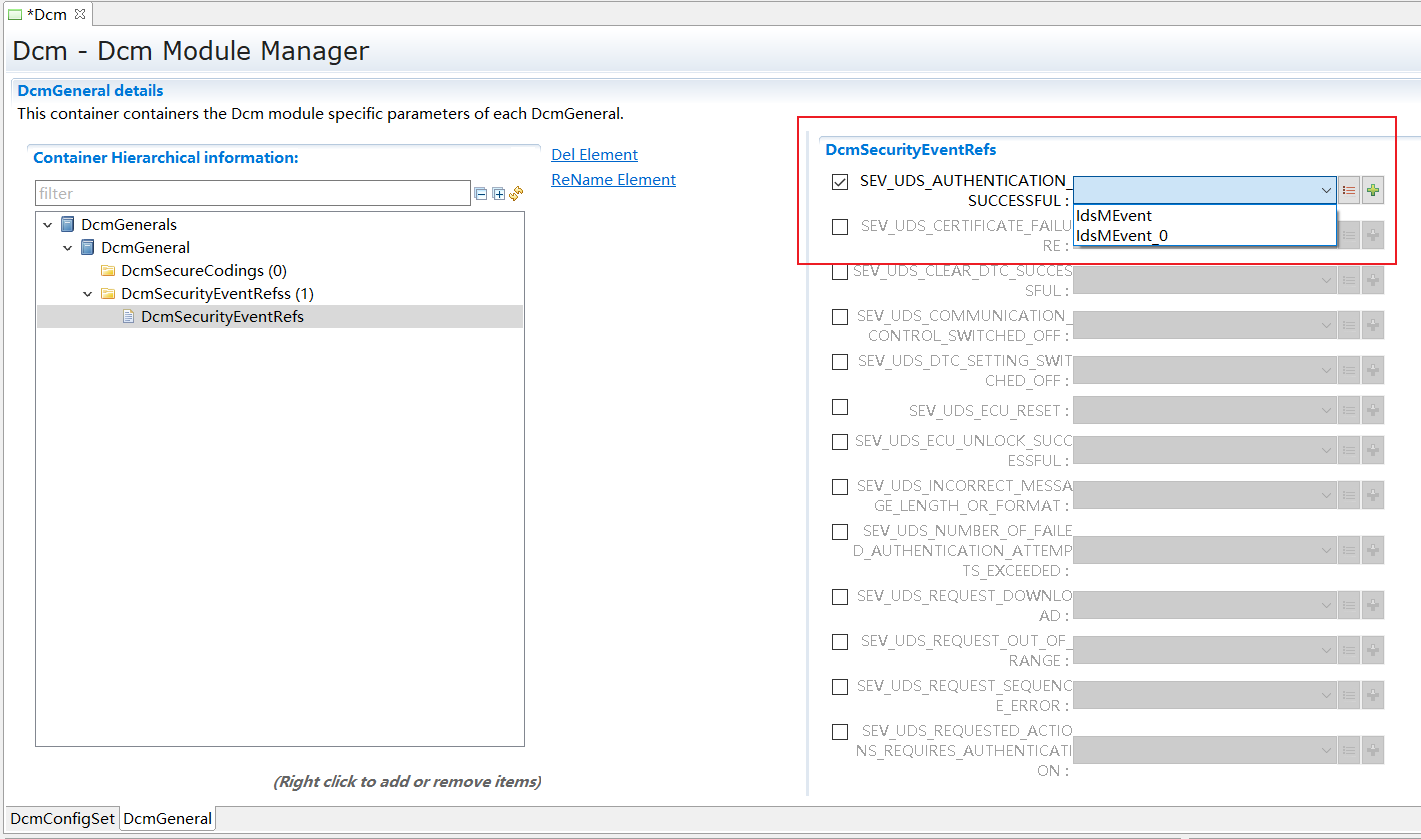Close the Dcm editor tab
Screen dimensions: 1421x839
point(80,14)
